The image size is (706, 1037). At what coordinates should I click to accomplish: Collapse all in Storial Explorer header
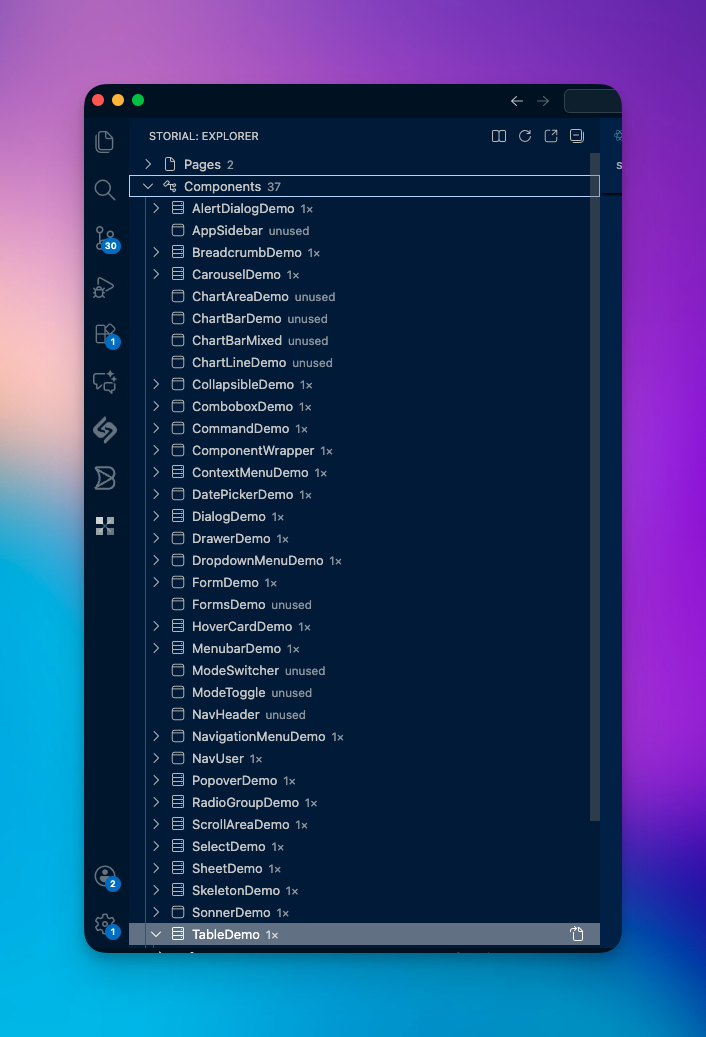pos(577,136)
